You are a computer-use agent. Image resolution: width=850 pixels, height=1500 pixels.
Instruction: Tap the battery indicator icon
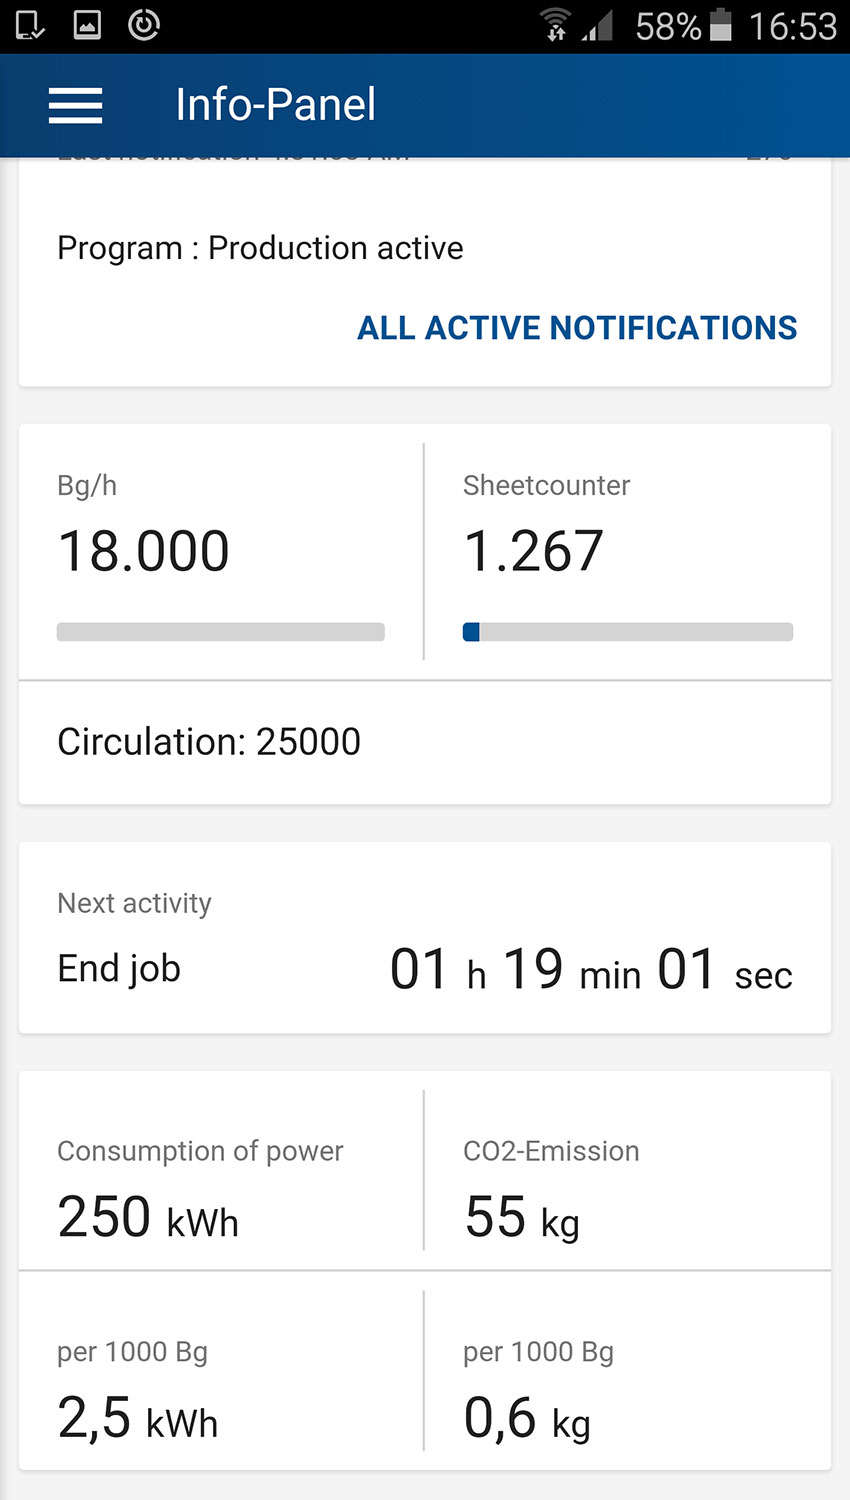(x=720, y=25)
